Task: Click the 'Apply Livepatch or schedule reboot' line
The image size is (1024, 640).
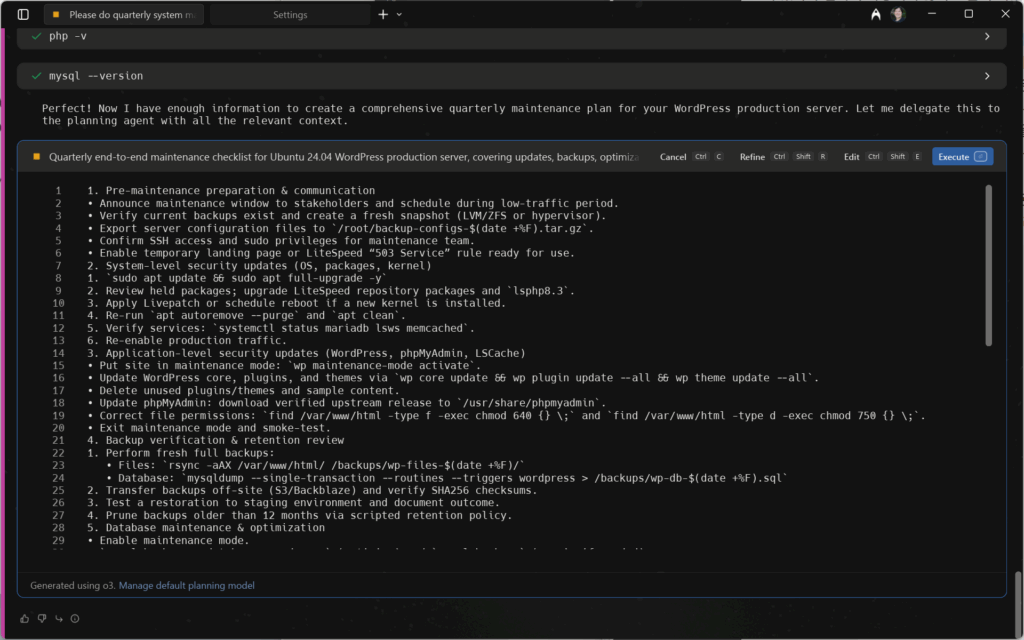Action: point(296,303)
